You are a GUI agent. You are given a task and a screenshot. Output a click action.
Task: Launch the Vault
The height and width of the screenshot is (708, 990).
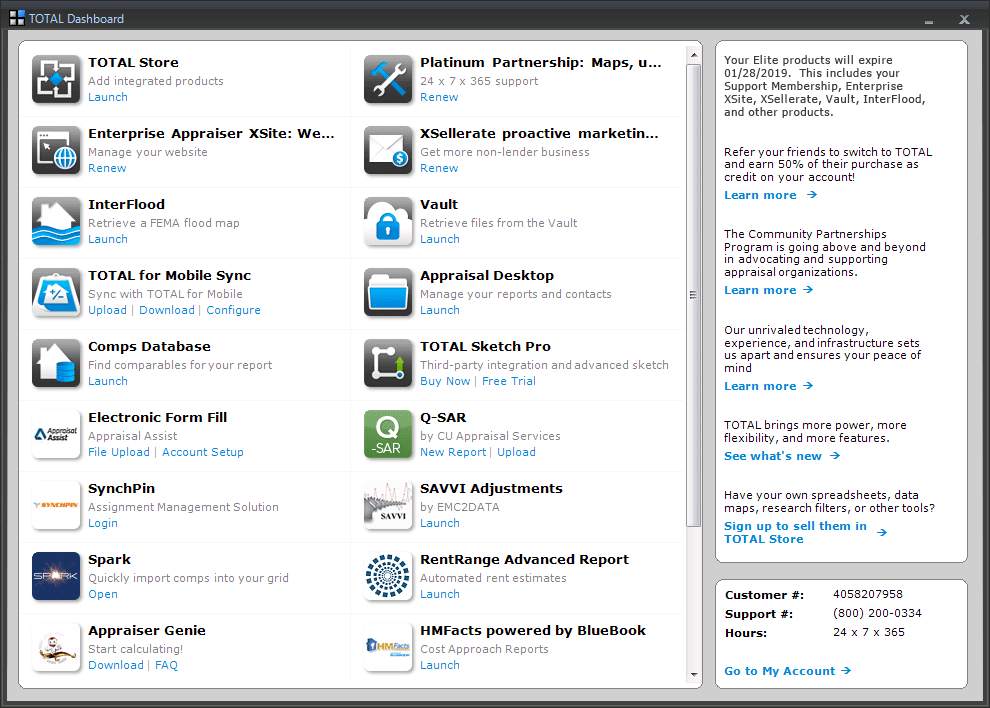pyautogui.click(x=440, y=239)
